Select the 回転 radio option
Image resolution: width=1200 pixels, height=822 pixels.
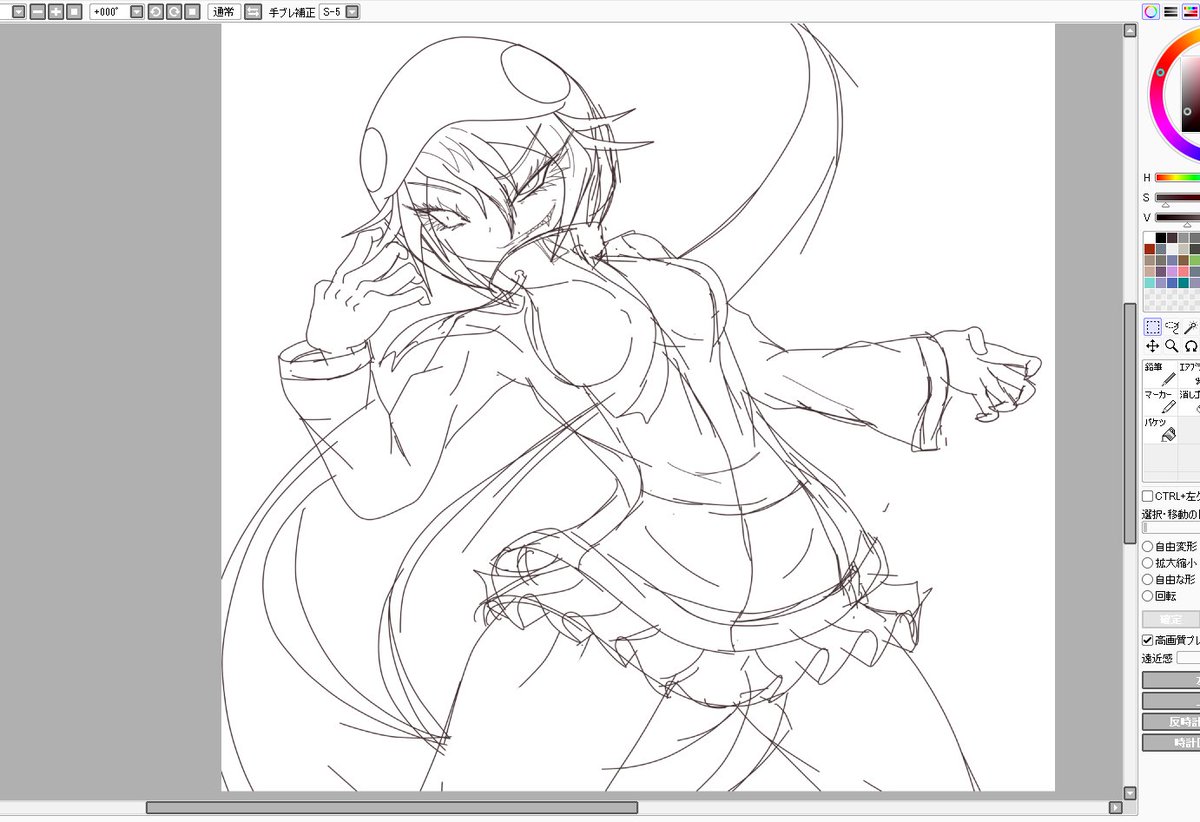click(1147, 596)
